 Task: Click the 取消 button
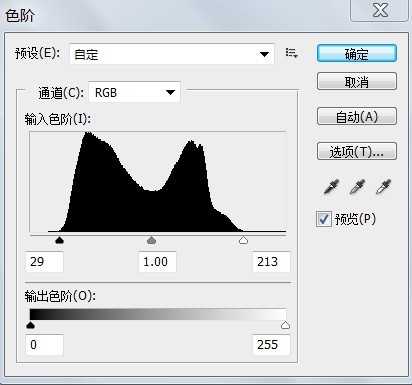[357, 81]
